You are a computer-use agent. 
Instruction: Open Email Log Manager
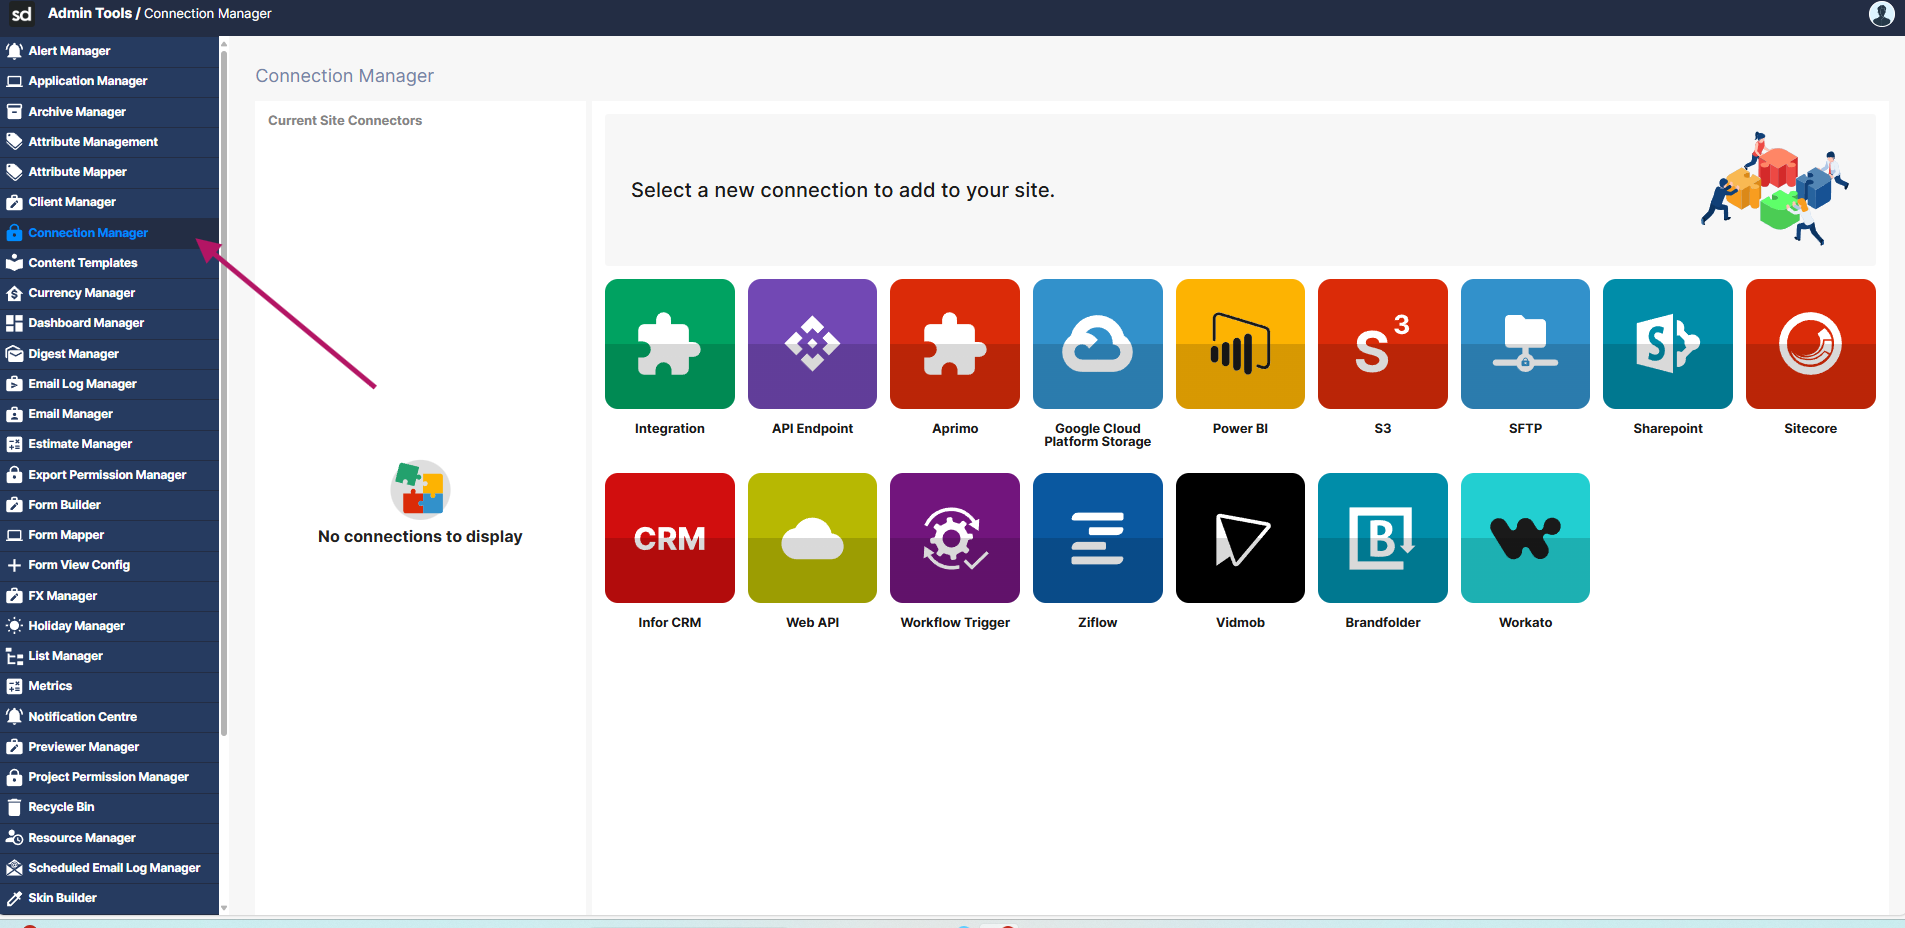click(109, 384)
